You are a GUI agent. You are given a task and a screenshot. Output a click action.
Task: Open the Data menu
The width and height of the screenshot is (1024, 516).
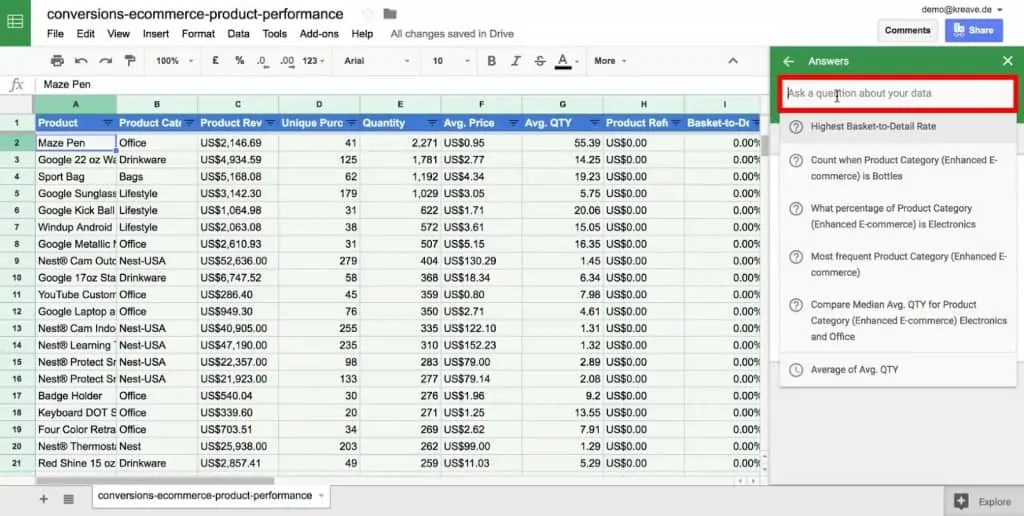pyautogui.click(x=238, y=33)
